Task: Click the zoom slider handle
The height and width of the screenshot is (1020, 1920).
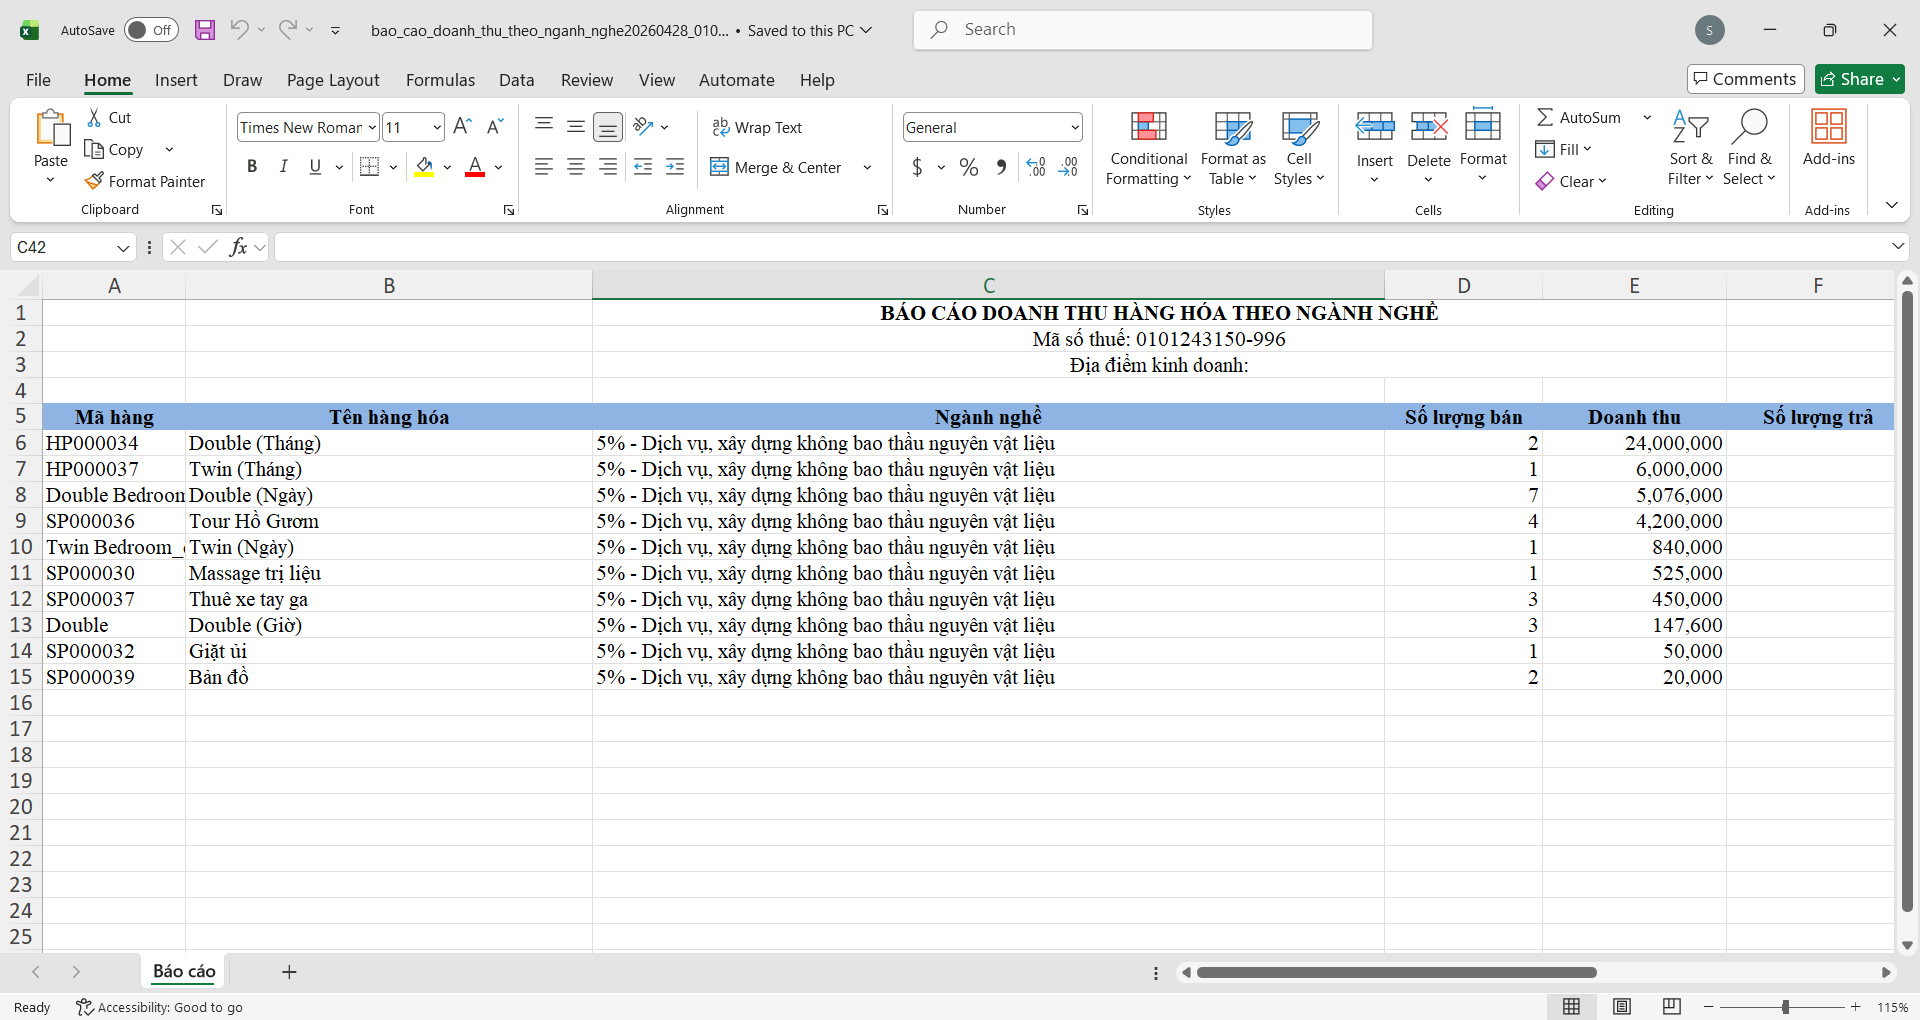Action: pyautogui.click(x=1785, y=1007)
